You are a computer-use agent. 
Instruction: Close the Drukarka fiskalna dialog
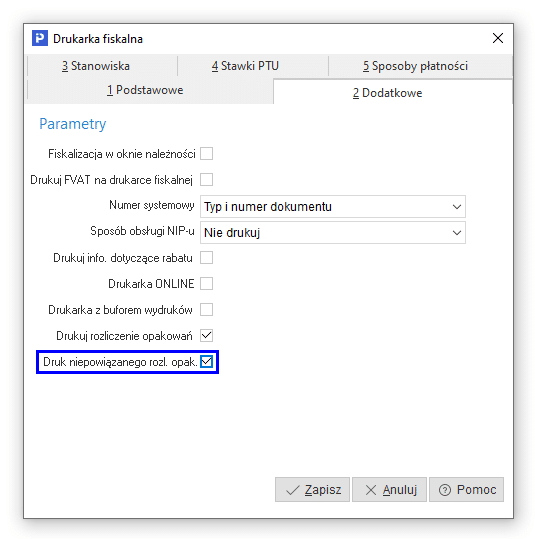[x=498, y=38]
